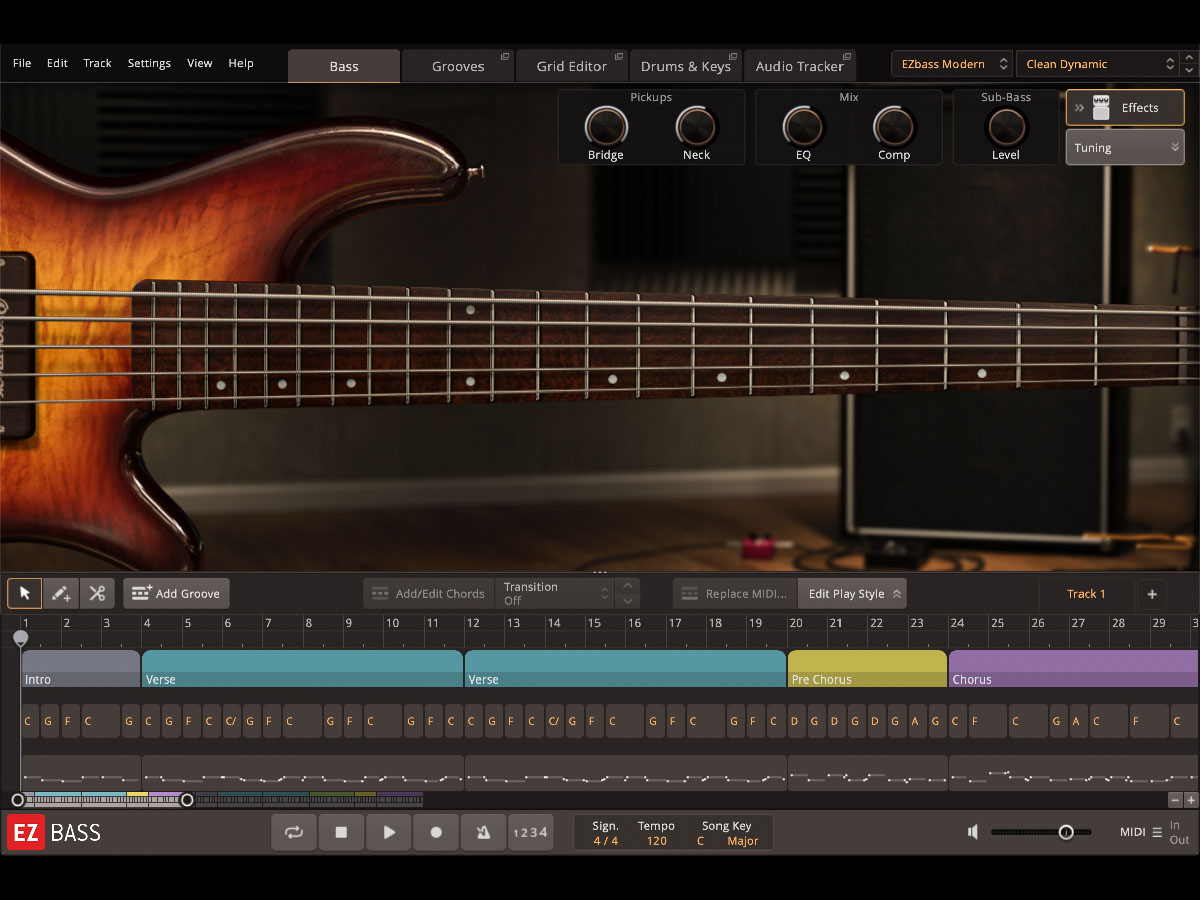Stop playback
The width and height of the screenshot is (1200, 900).
coord(341,832)
